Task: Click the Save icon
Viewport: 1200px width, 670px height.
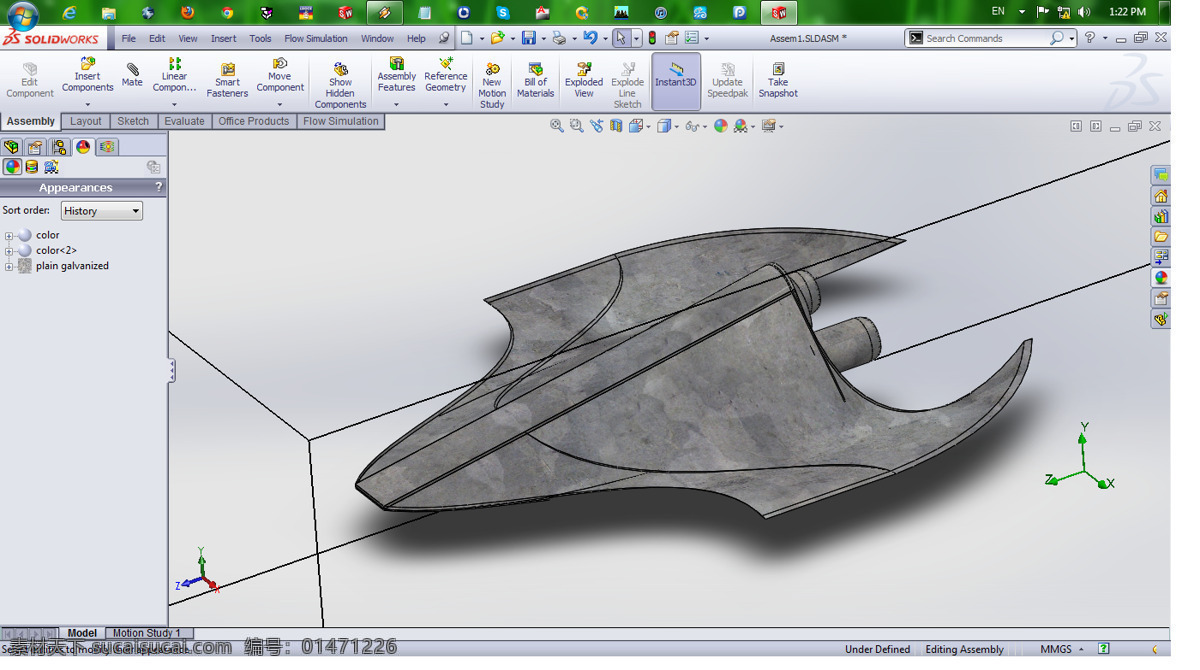Action: (528, 38)
